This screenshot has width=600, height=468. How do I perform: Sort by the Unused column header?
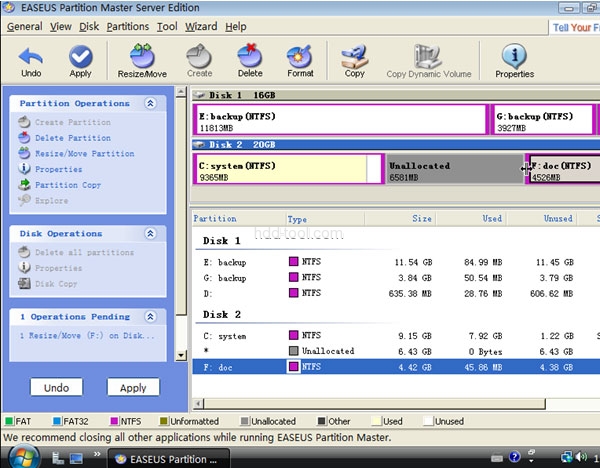pos(543,219)
